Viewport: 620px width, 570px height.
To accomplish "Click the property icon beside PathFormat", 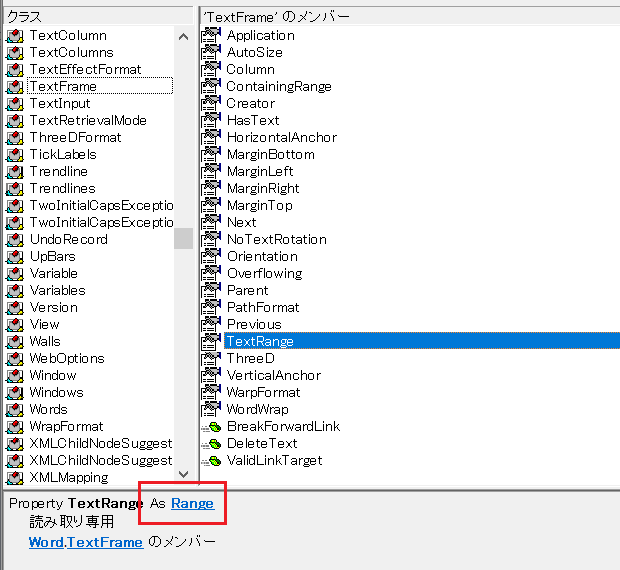I will click(x=211, y=308).
